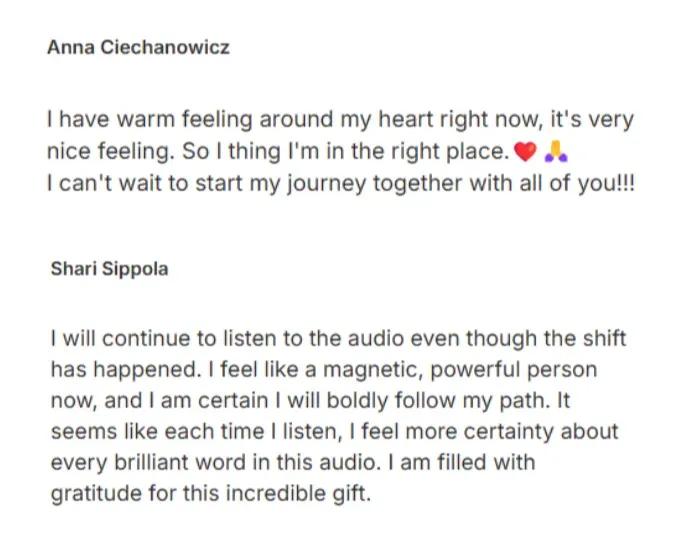Click the line "I will continue to listen"
Image resolution: width=682 pixels, height=535 pixels.
(338, 338)
